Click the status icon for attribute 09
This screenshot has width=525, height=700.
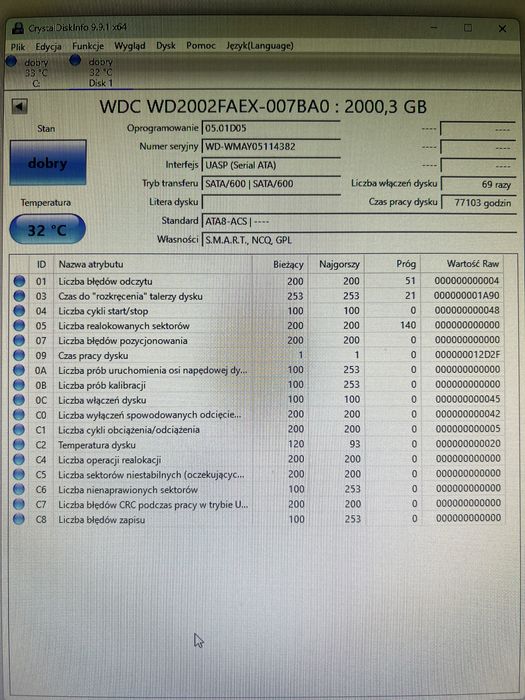click(19, 355)
